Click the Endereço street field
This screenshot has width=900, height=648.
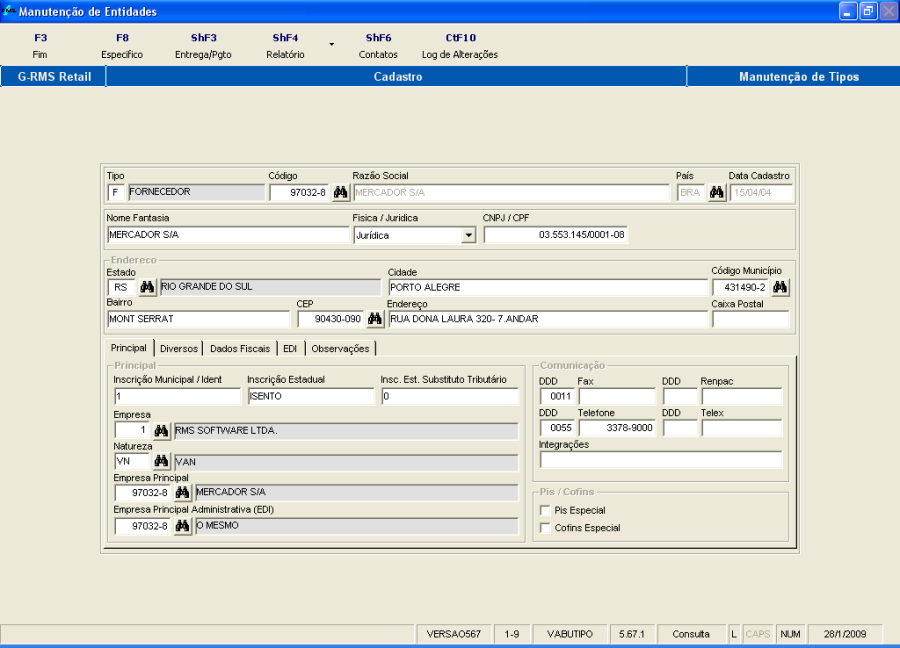(548, 319)
